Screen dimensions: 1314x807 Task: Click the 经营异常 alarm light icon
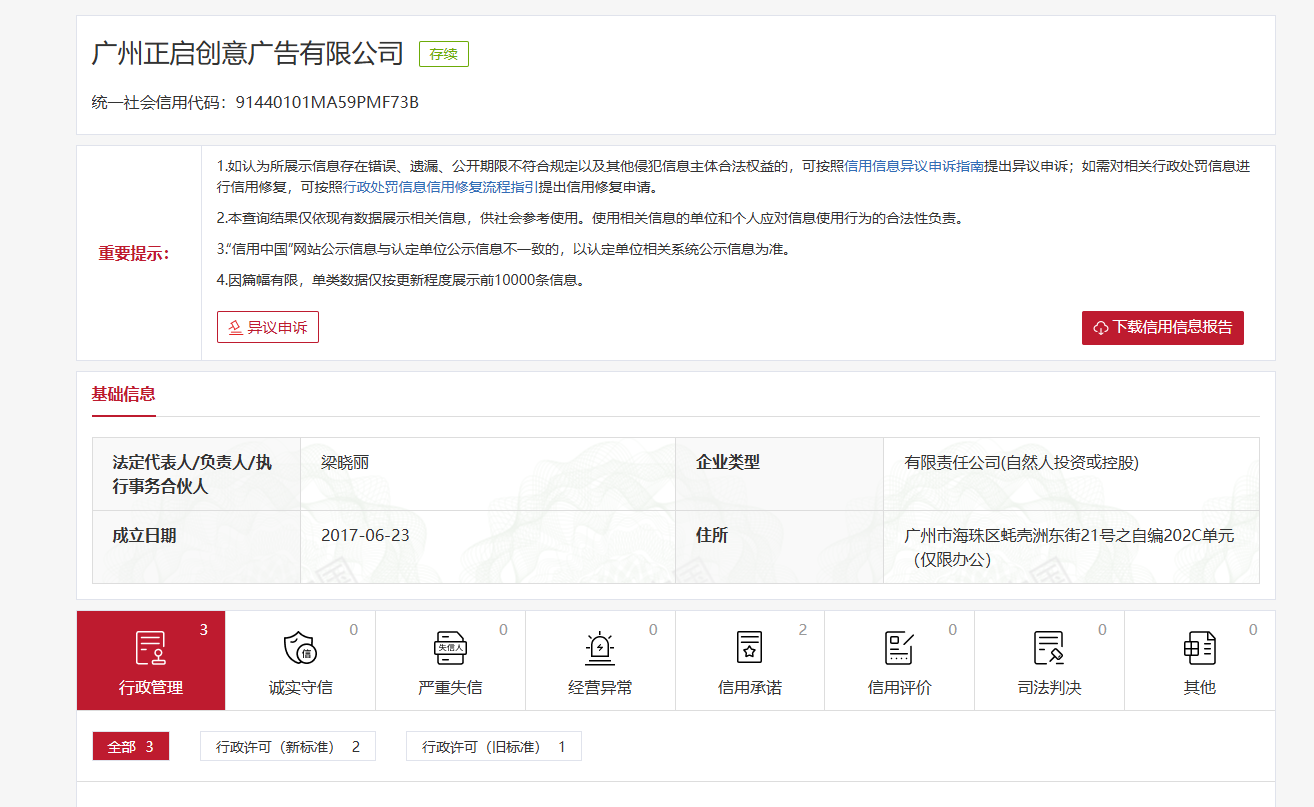coord(600,648)
